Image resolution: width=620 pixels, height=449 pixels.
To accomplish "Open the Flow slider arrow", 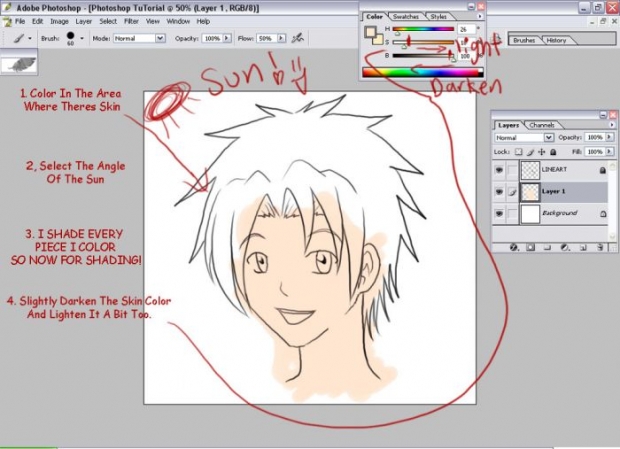I will [281, 38].
